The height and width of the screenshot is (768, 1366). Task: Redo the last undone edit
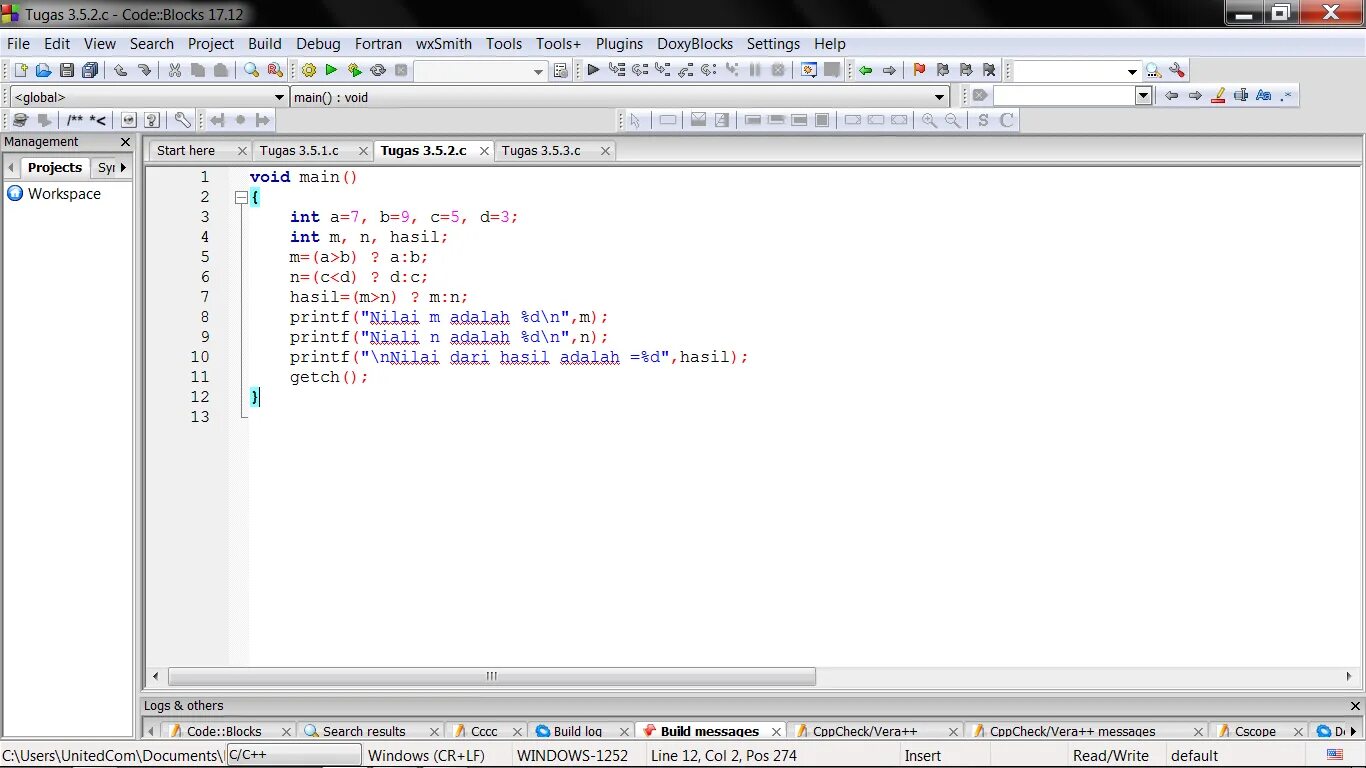[144, 70]
